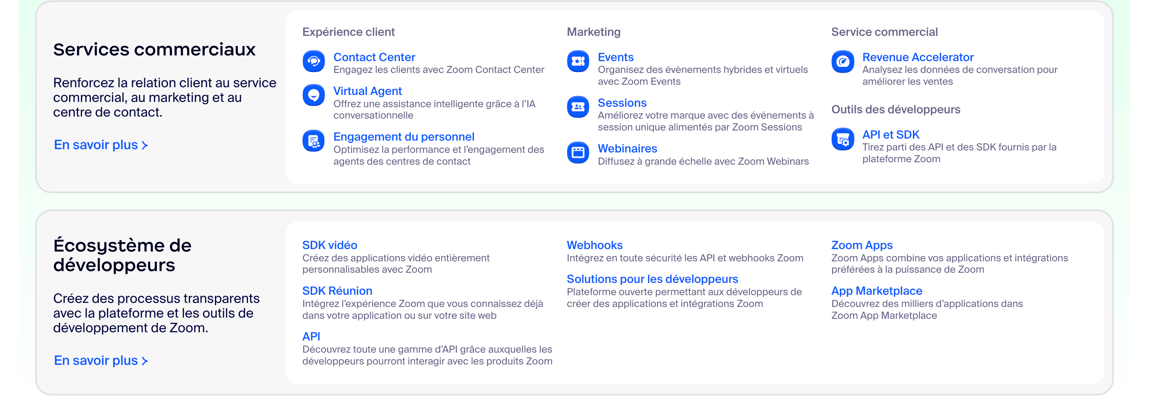Open the Revenue Accelerator link

coord(917,57)
